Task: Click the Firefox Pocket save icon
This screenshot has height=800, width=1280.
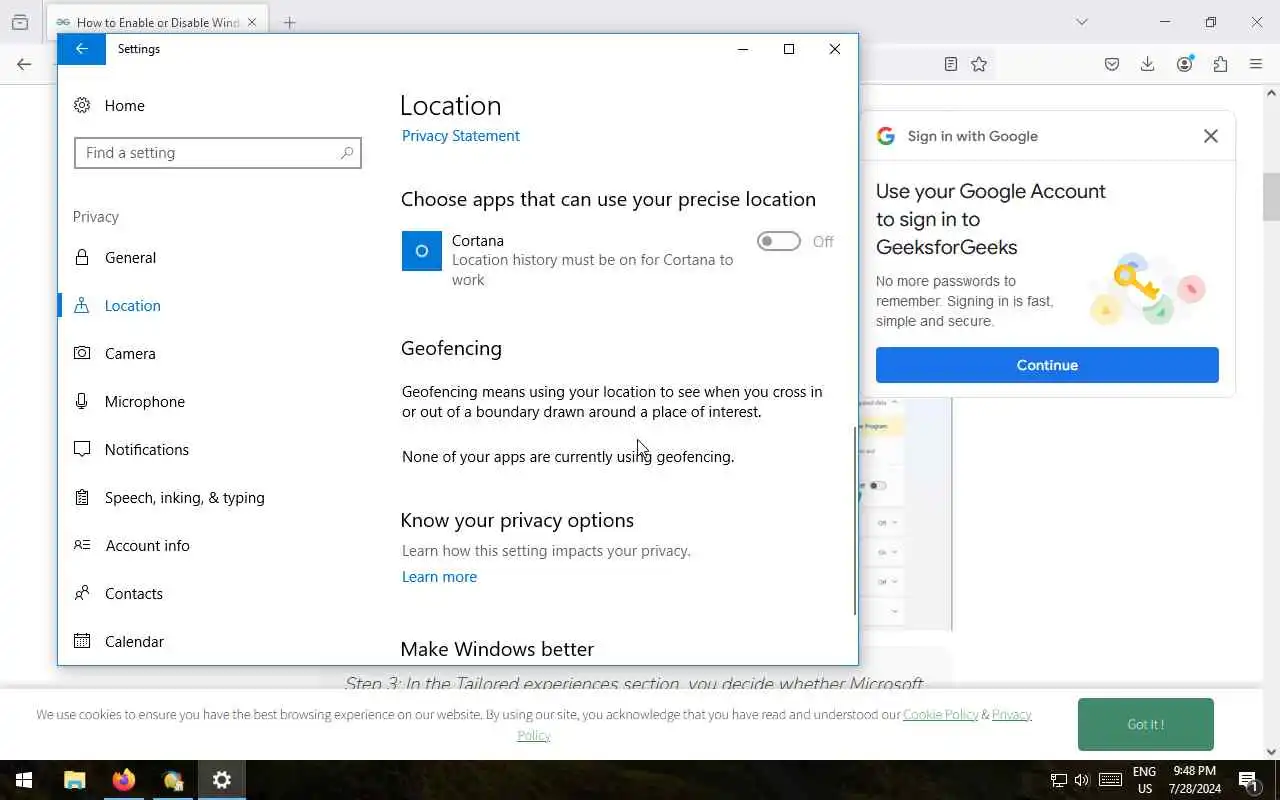Action: point(1112,64)
